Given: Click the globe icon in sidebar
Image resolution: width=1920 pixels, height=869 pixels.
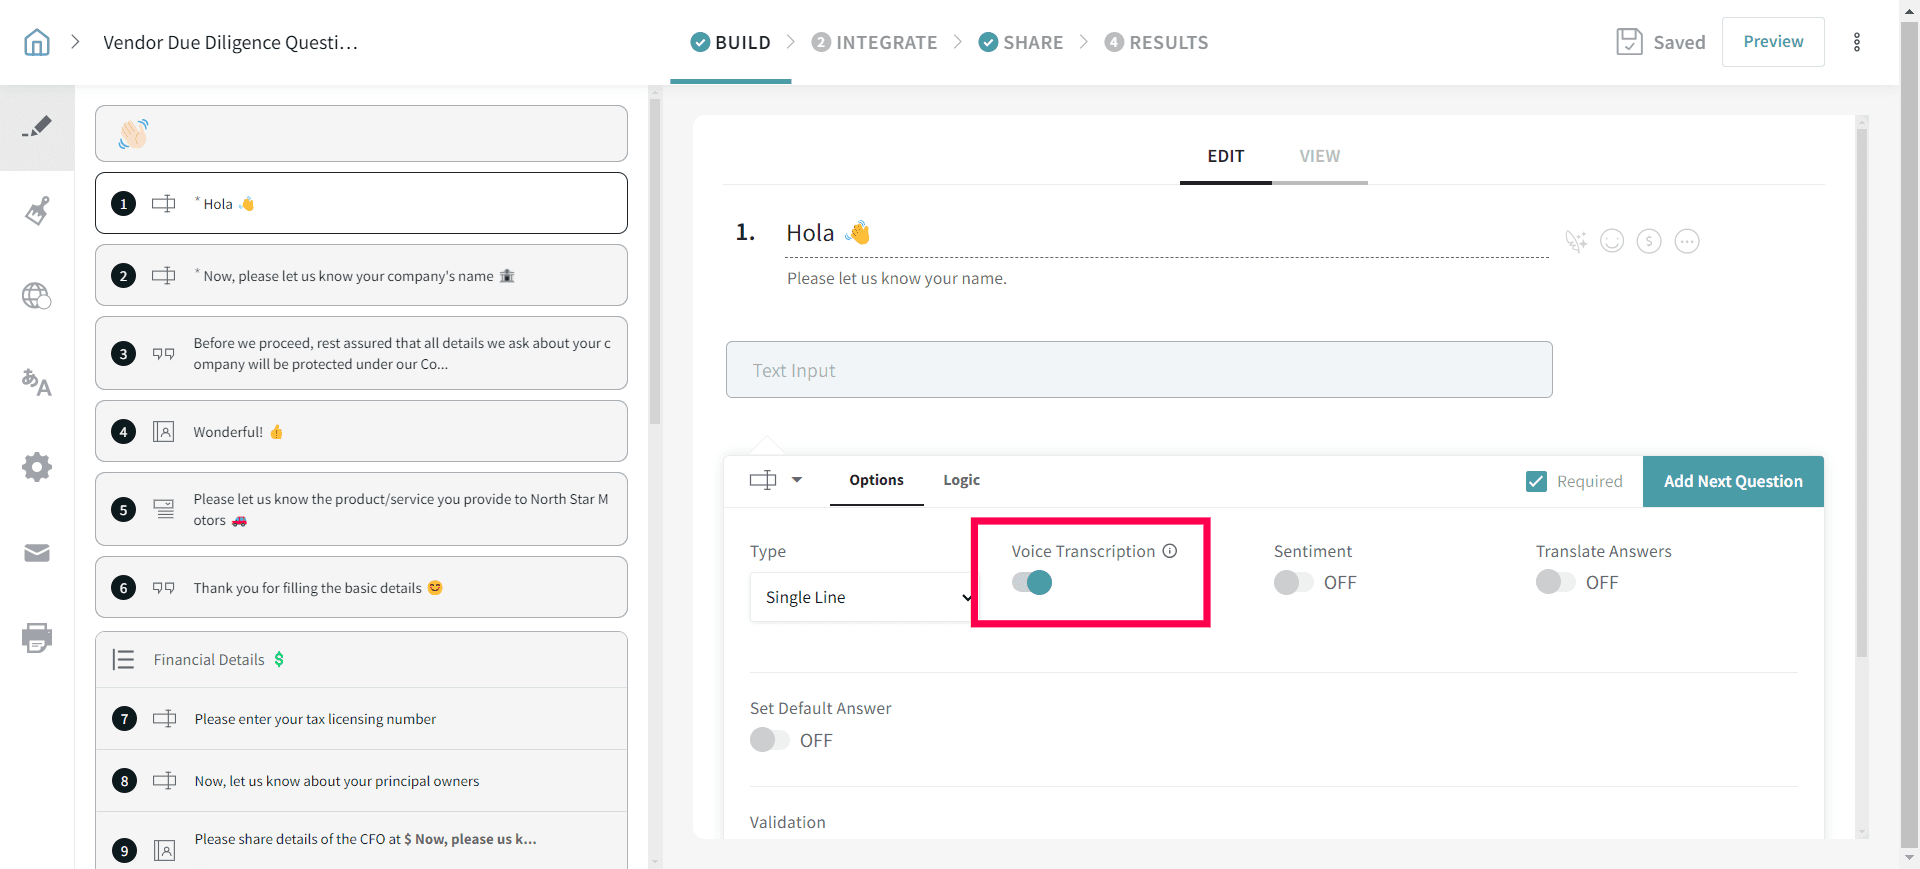Looking at the screenshot, I should click(x=37, y=296).
